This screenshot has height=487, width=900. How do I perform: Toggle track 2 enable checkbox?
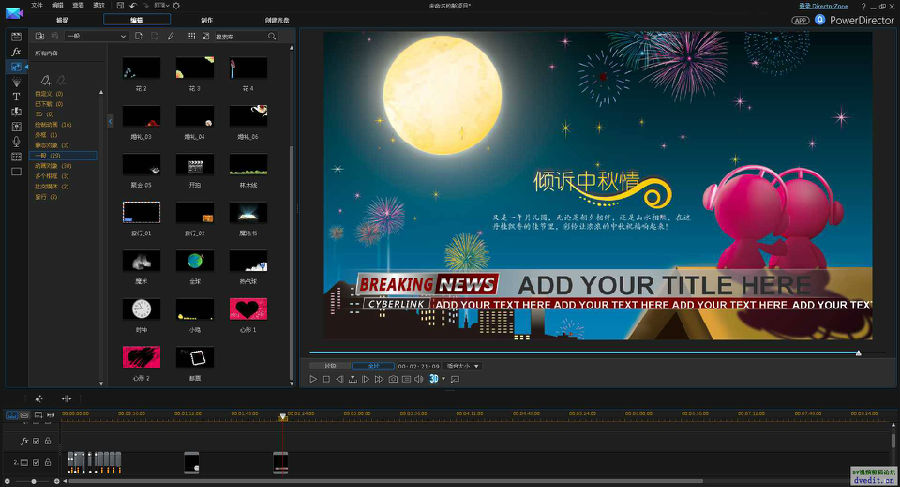click(x=35, y=462)
